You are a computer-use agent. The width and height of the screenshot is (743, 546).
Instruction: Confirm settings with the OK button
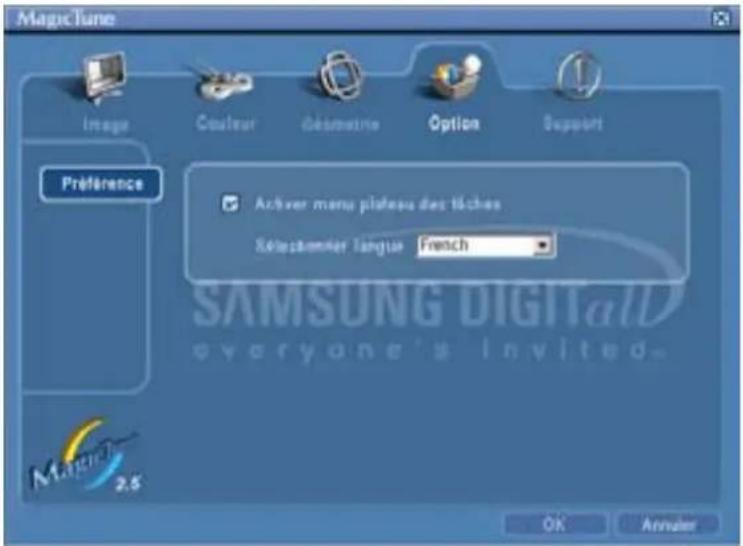coord(554,524)
